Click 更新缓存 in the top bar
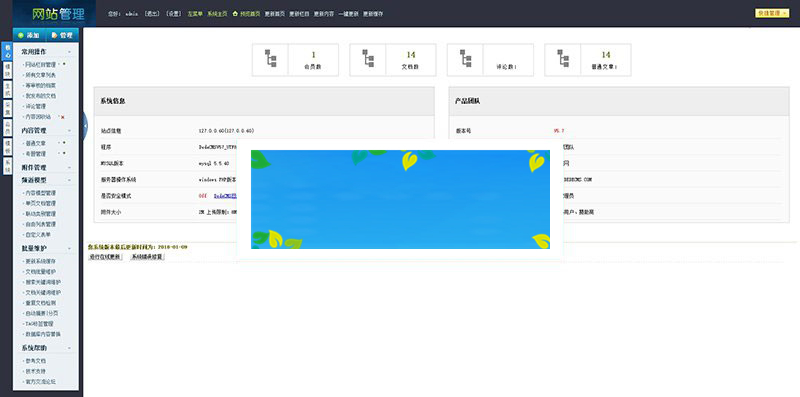Screen dimensions: 800x397 coord(373,14)
